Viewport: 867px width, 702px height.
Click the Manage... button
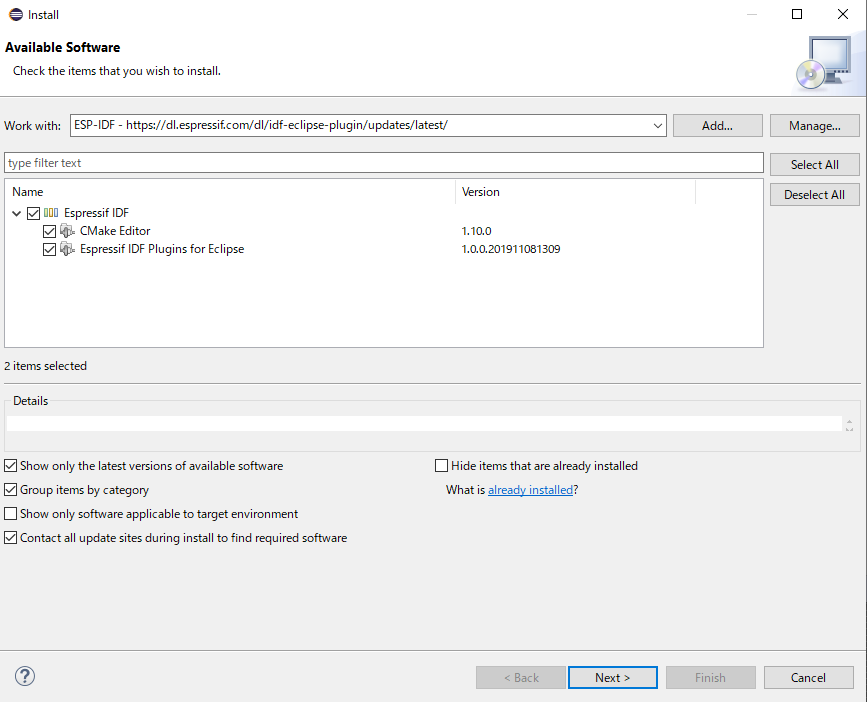tap(814, 125)
